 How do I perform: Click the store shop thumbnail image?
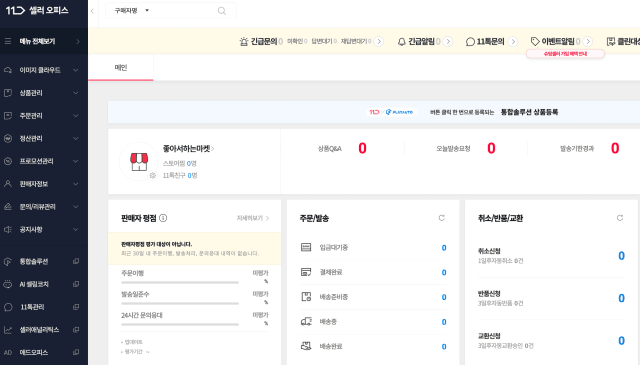(139, 162)
